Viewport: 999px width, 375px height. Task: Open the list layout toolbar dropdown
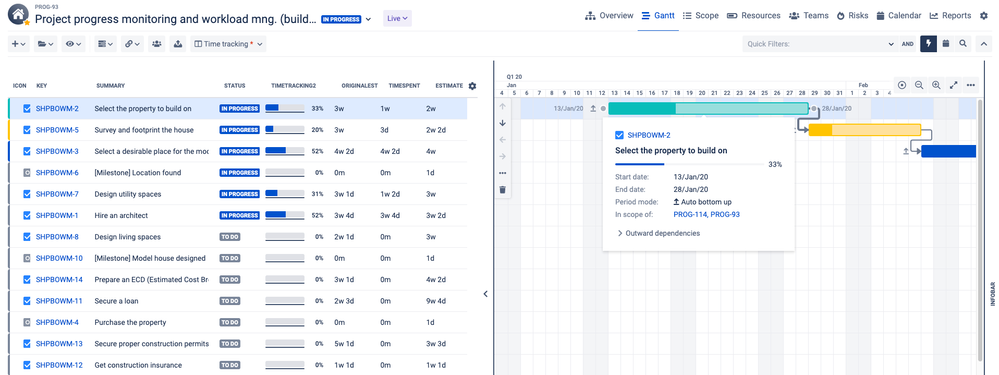pos(105,44)
